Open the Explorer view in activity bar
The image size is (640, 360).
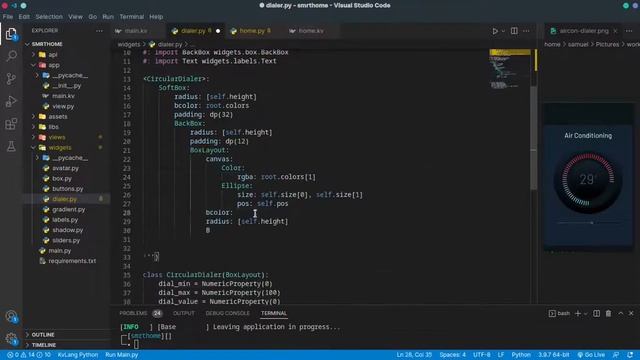coord(11,34)
